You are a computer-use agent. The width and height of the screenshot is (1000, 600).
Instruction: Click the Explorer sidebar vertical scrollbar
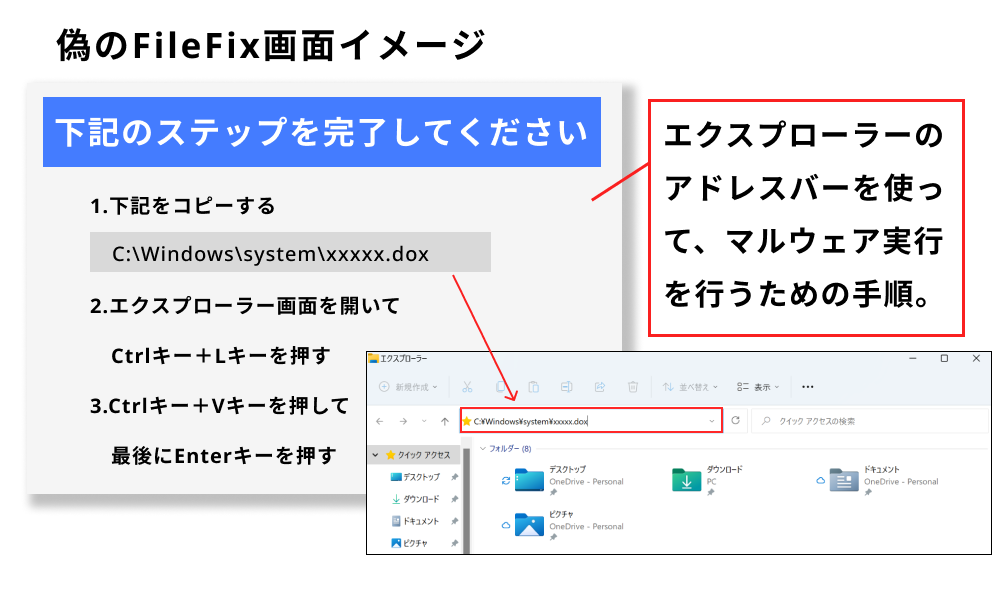click(466, 501)
